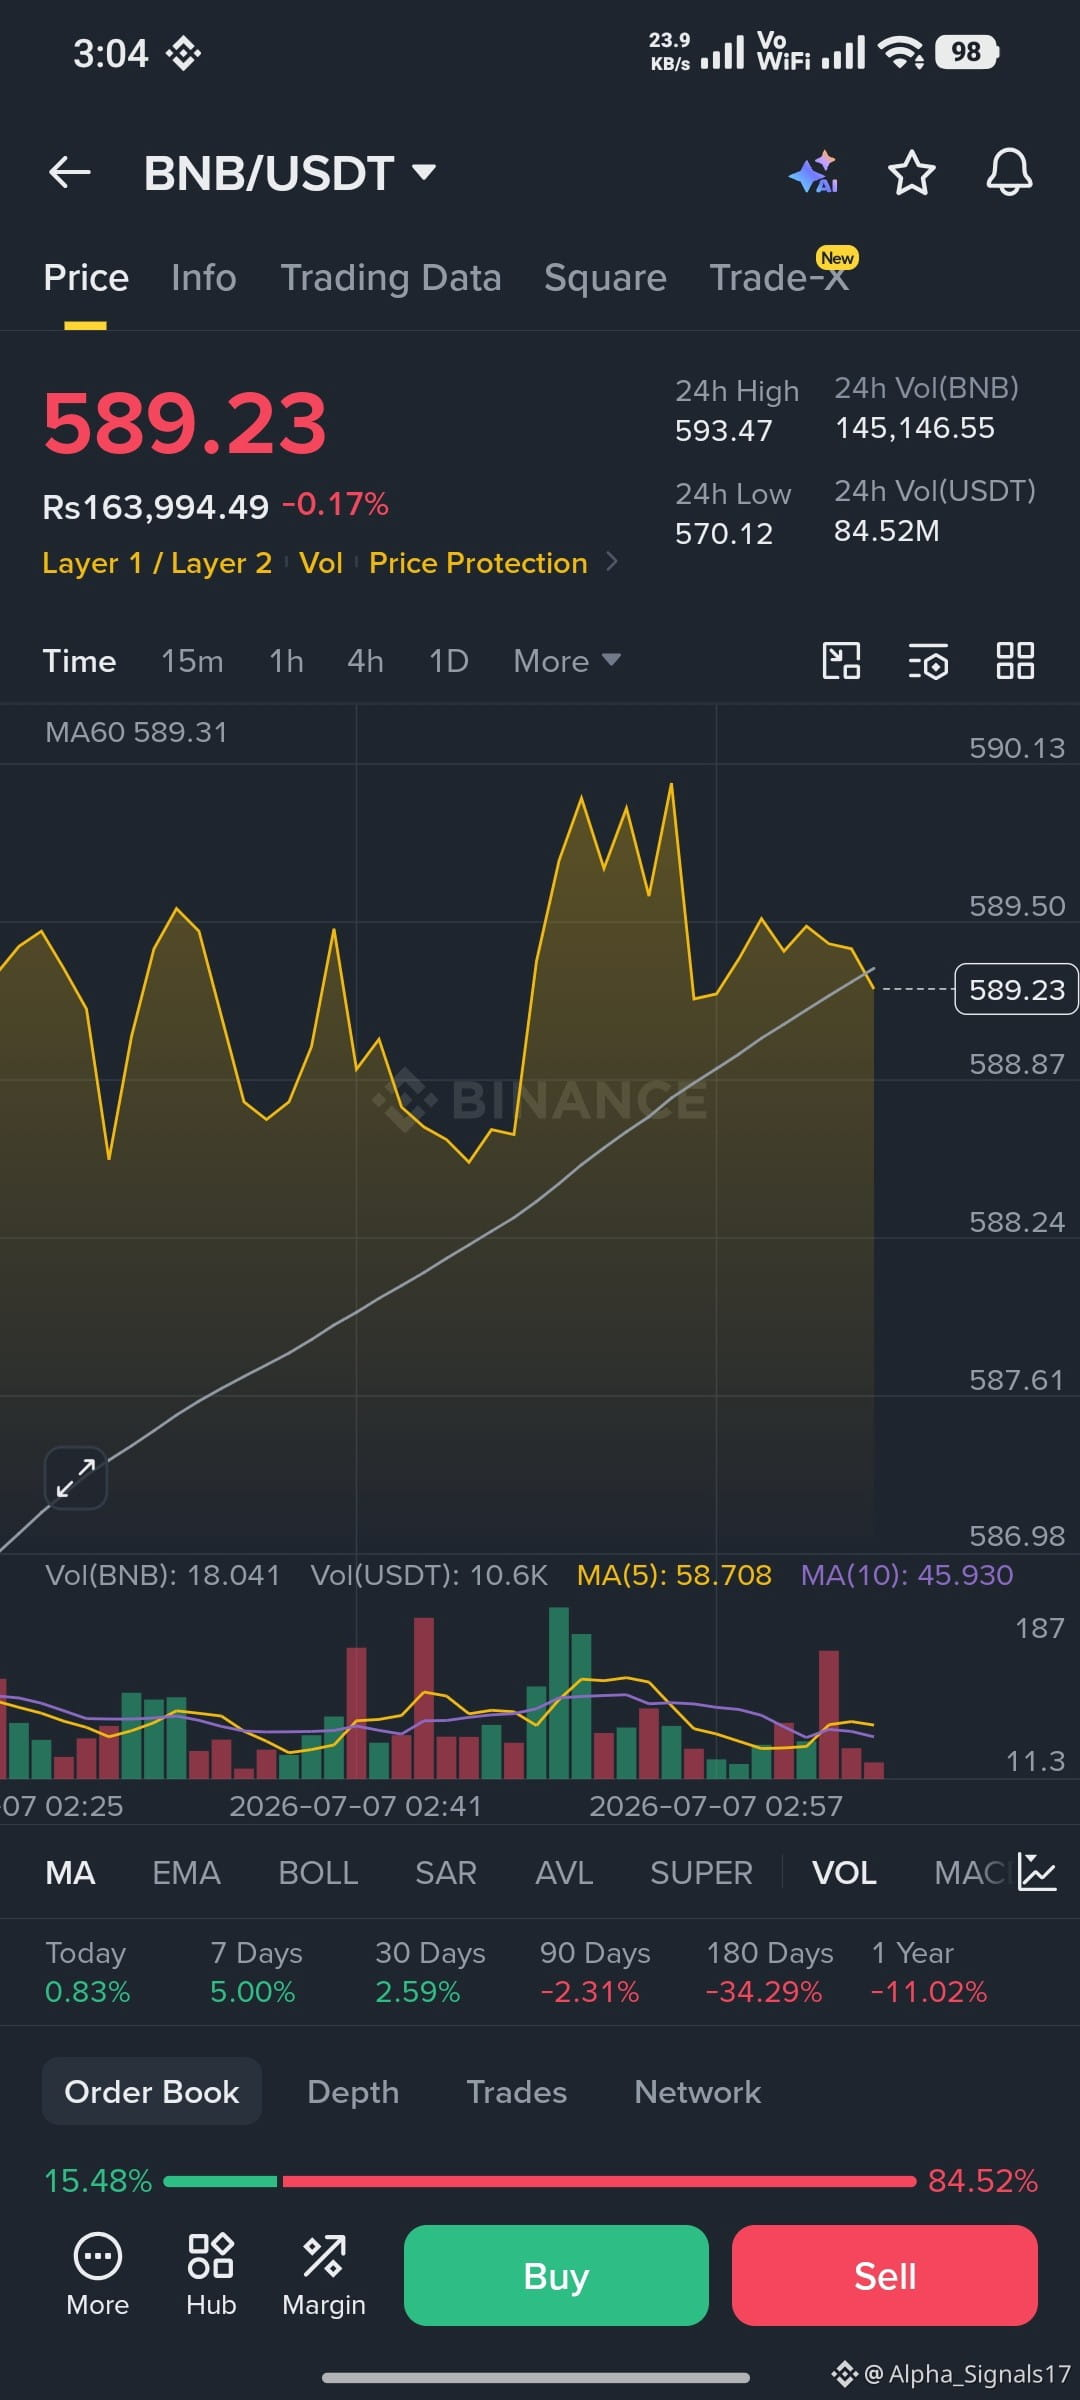This screenshot has height=2400, width=1080.
Task: Tap the 589.23 current price label on chart axis
Action: coord(1016,989)
